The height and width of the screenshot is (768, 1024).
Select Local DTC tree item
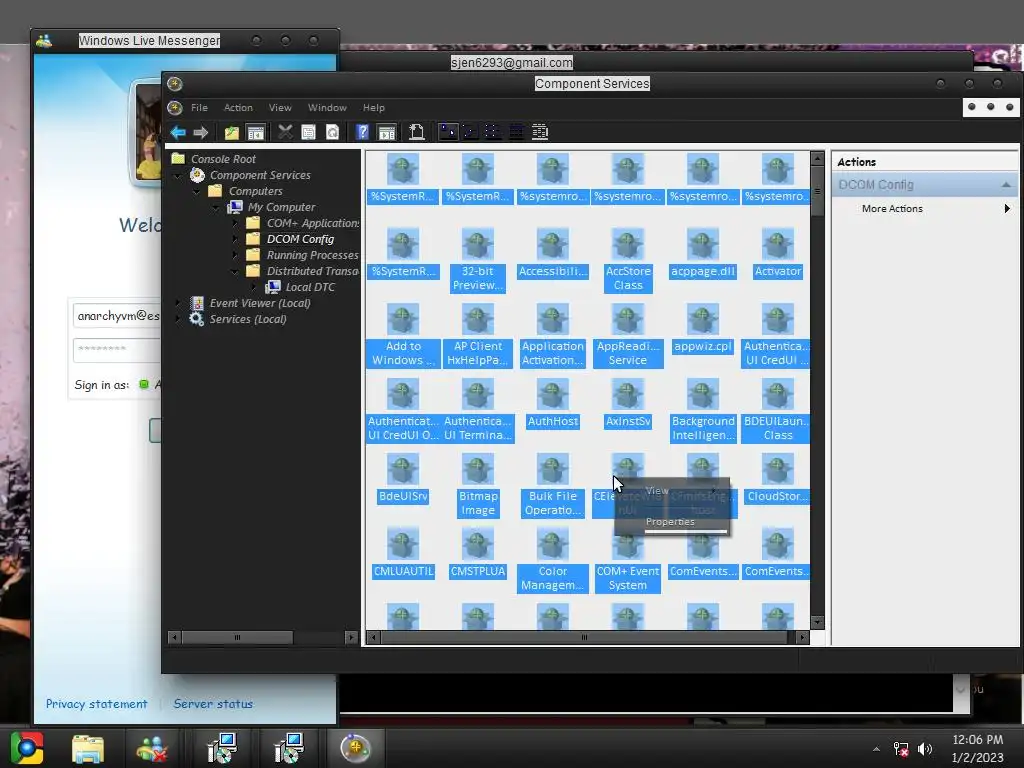pyautogui.click(x=310, y=287)
